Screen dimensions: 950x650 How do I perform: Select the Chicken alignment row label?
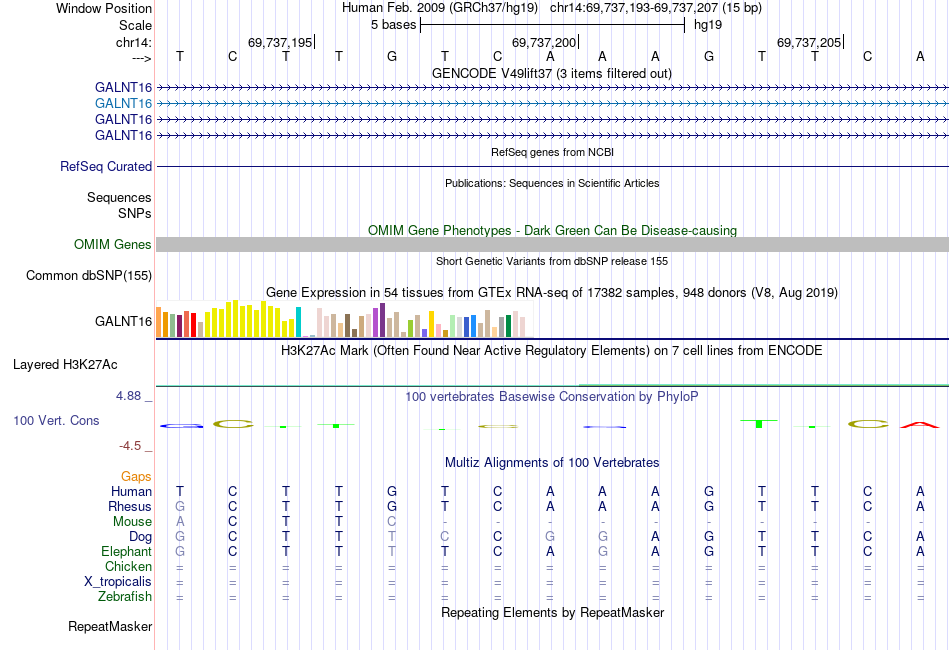[x=128, y=566]
